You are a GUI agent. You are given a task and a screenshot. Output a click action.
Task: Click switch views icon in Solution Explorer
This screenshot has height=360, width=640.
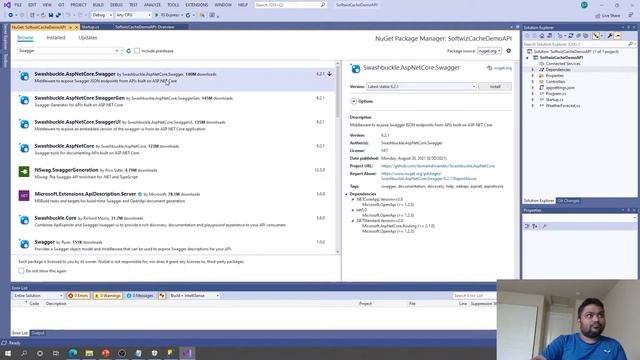pyautogui.click(x=549, y=36)
